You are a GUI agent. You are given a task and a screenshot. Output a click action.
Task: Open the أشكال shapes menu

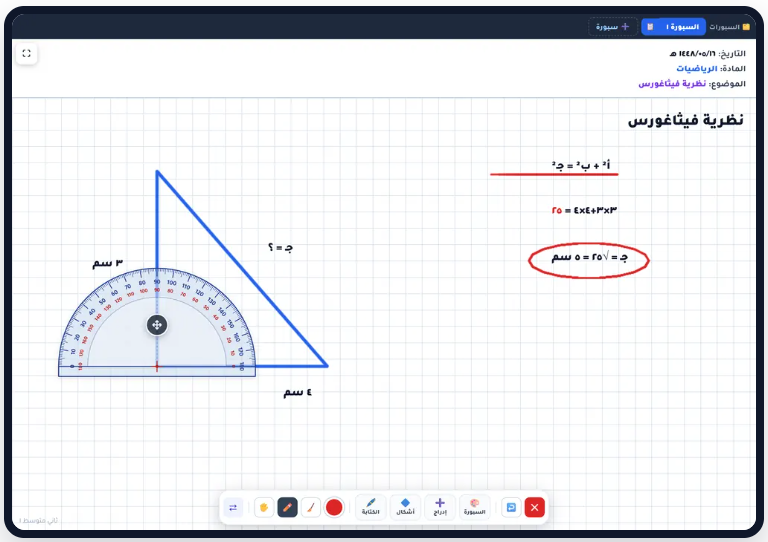pyautogui.click(x=406, y=507)
